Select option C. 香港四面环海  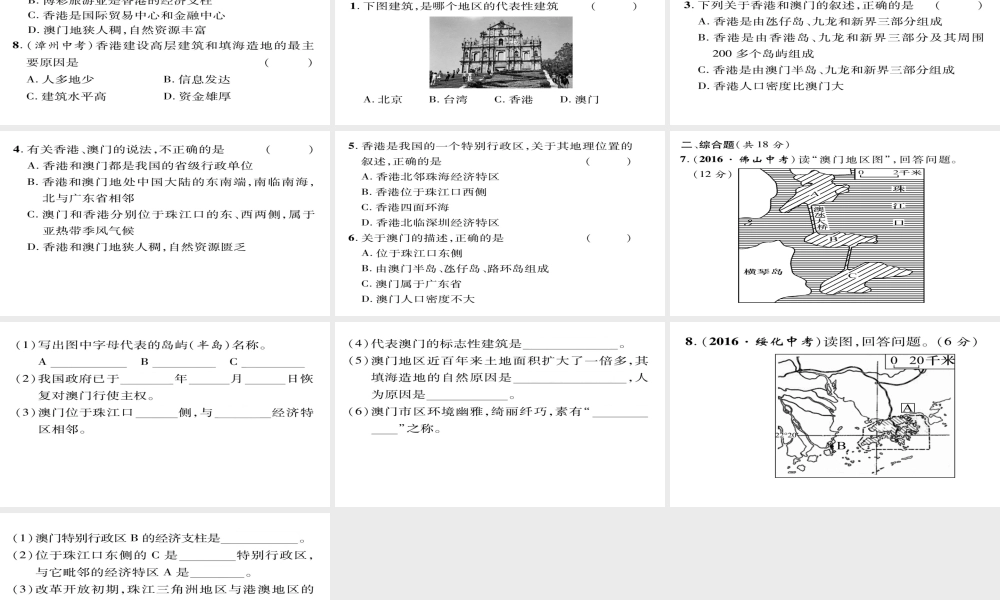tap(405, 207)
